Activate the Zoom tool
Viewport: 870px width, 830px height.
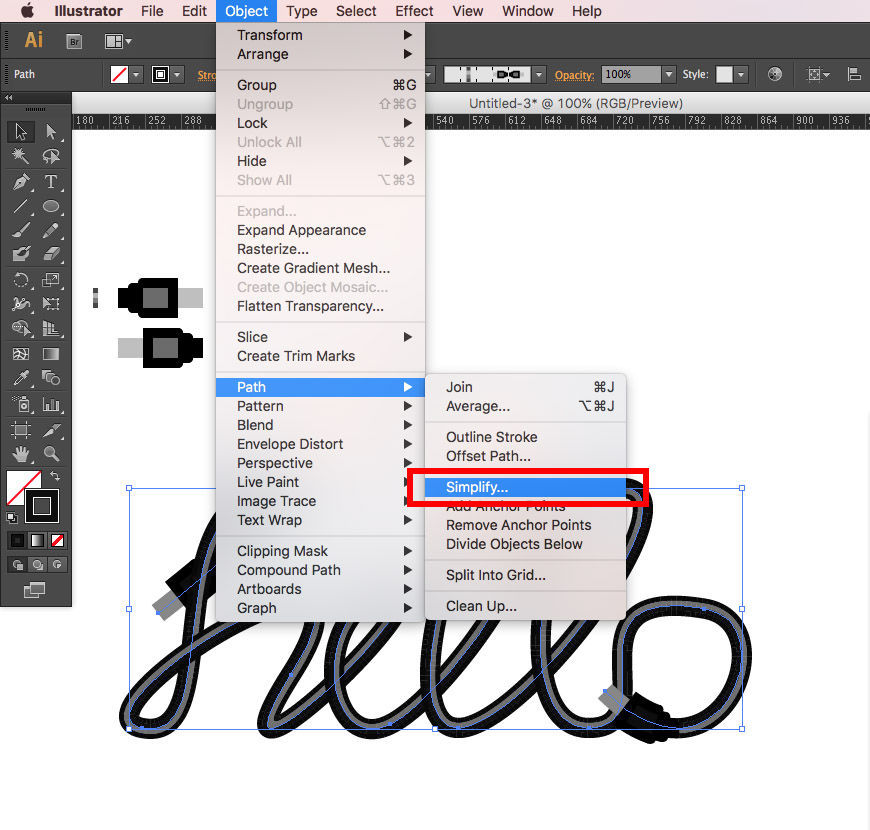click(x=51, y=454)
